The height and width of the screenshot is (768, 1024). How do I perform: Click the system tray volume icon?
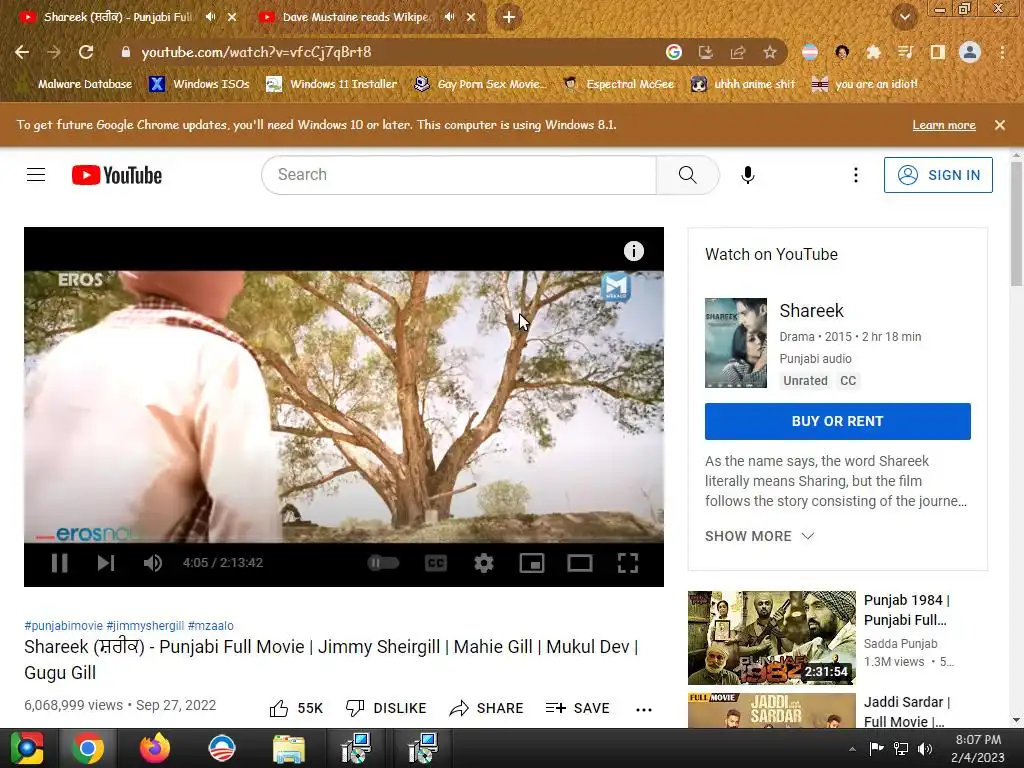[925, 749]
